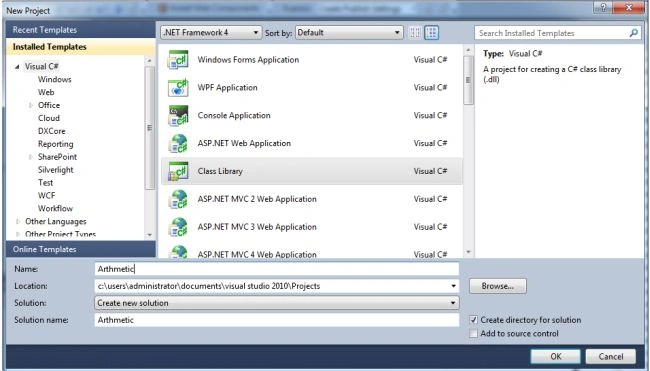Click the search magnifier icon
650x371 pixels.
633,33
